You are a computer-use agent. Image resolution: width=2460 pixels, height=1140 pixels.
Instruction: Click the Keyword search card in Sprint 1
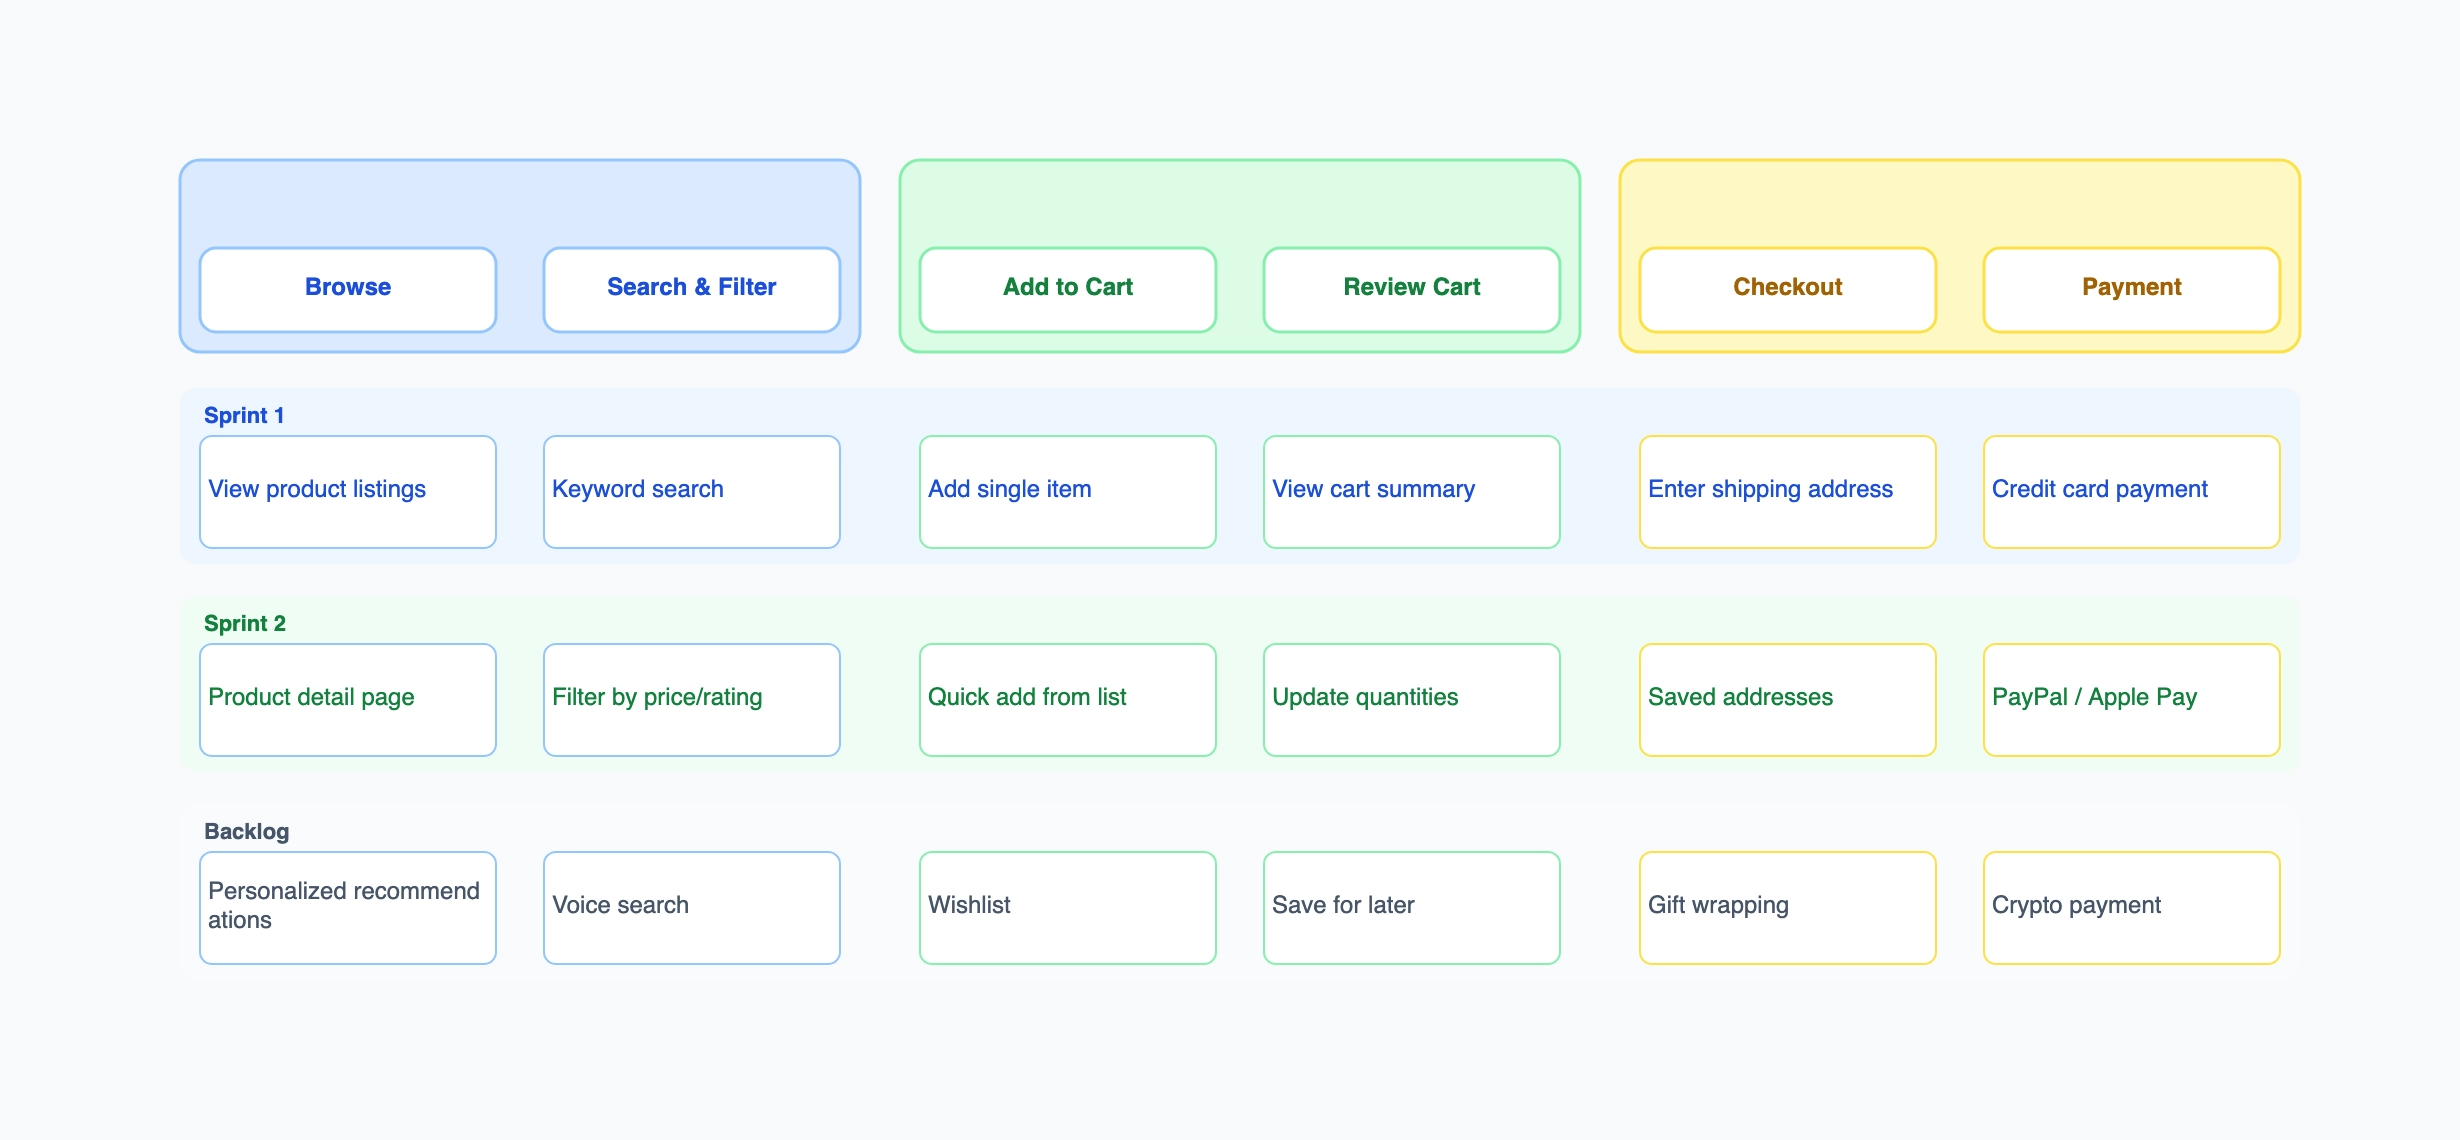tap(691, 490)
